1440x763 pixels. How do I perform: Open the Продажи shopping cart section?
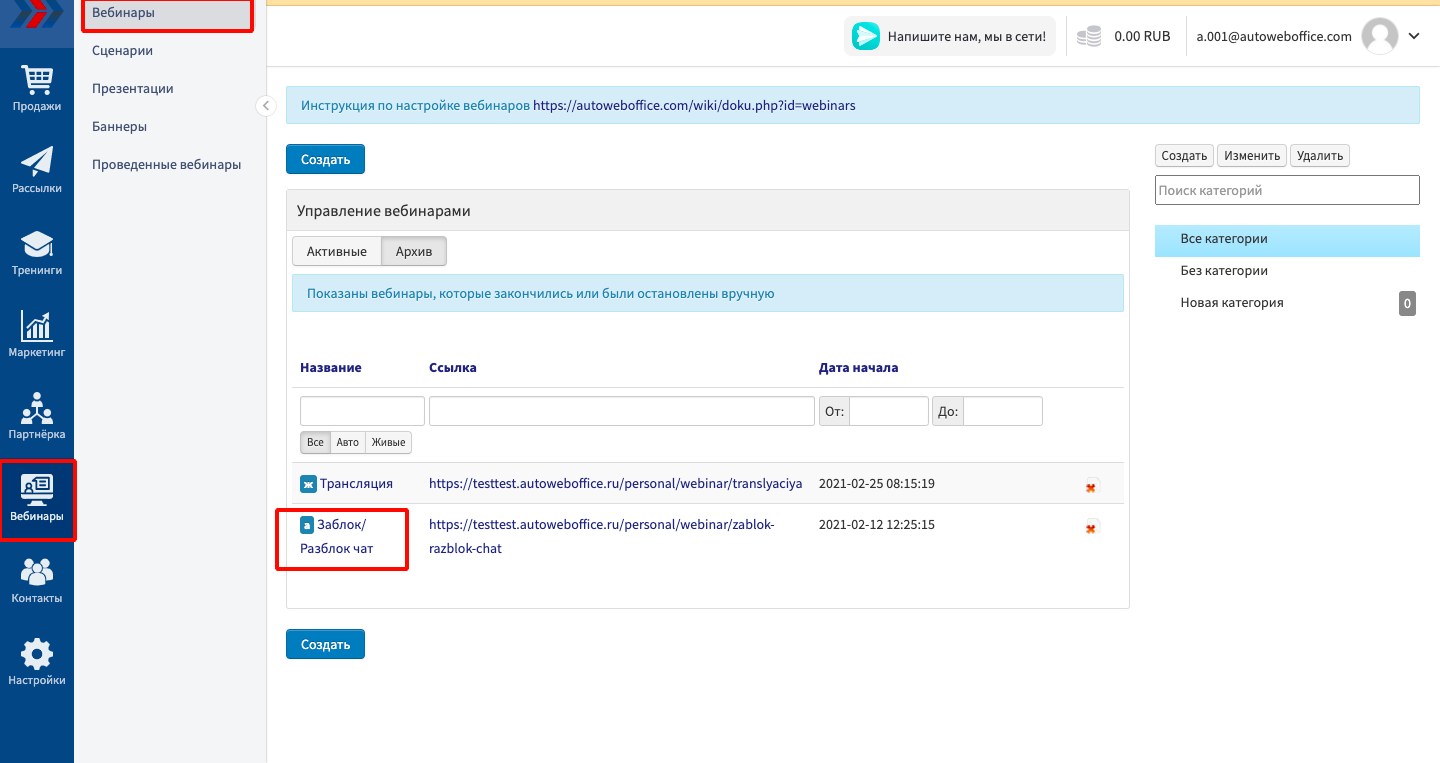coord(37,88)
